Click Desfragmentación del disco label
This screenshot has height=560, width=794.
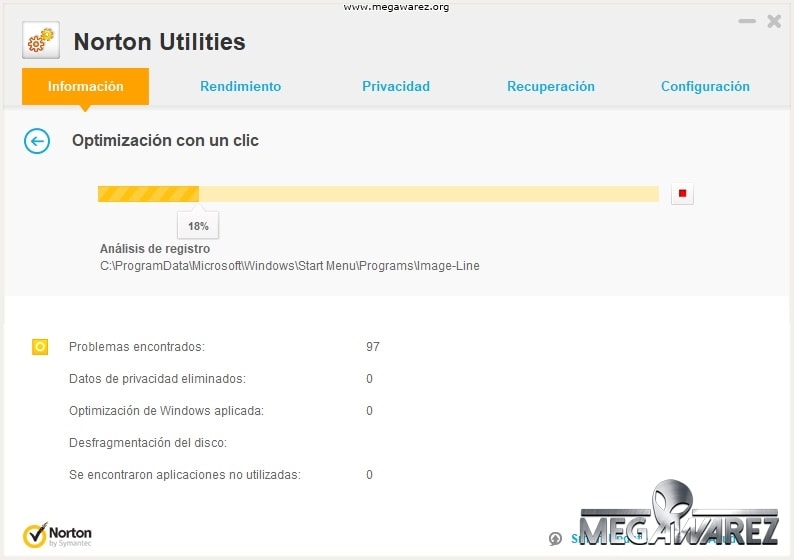pos(148,443)
